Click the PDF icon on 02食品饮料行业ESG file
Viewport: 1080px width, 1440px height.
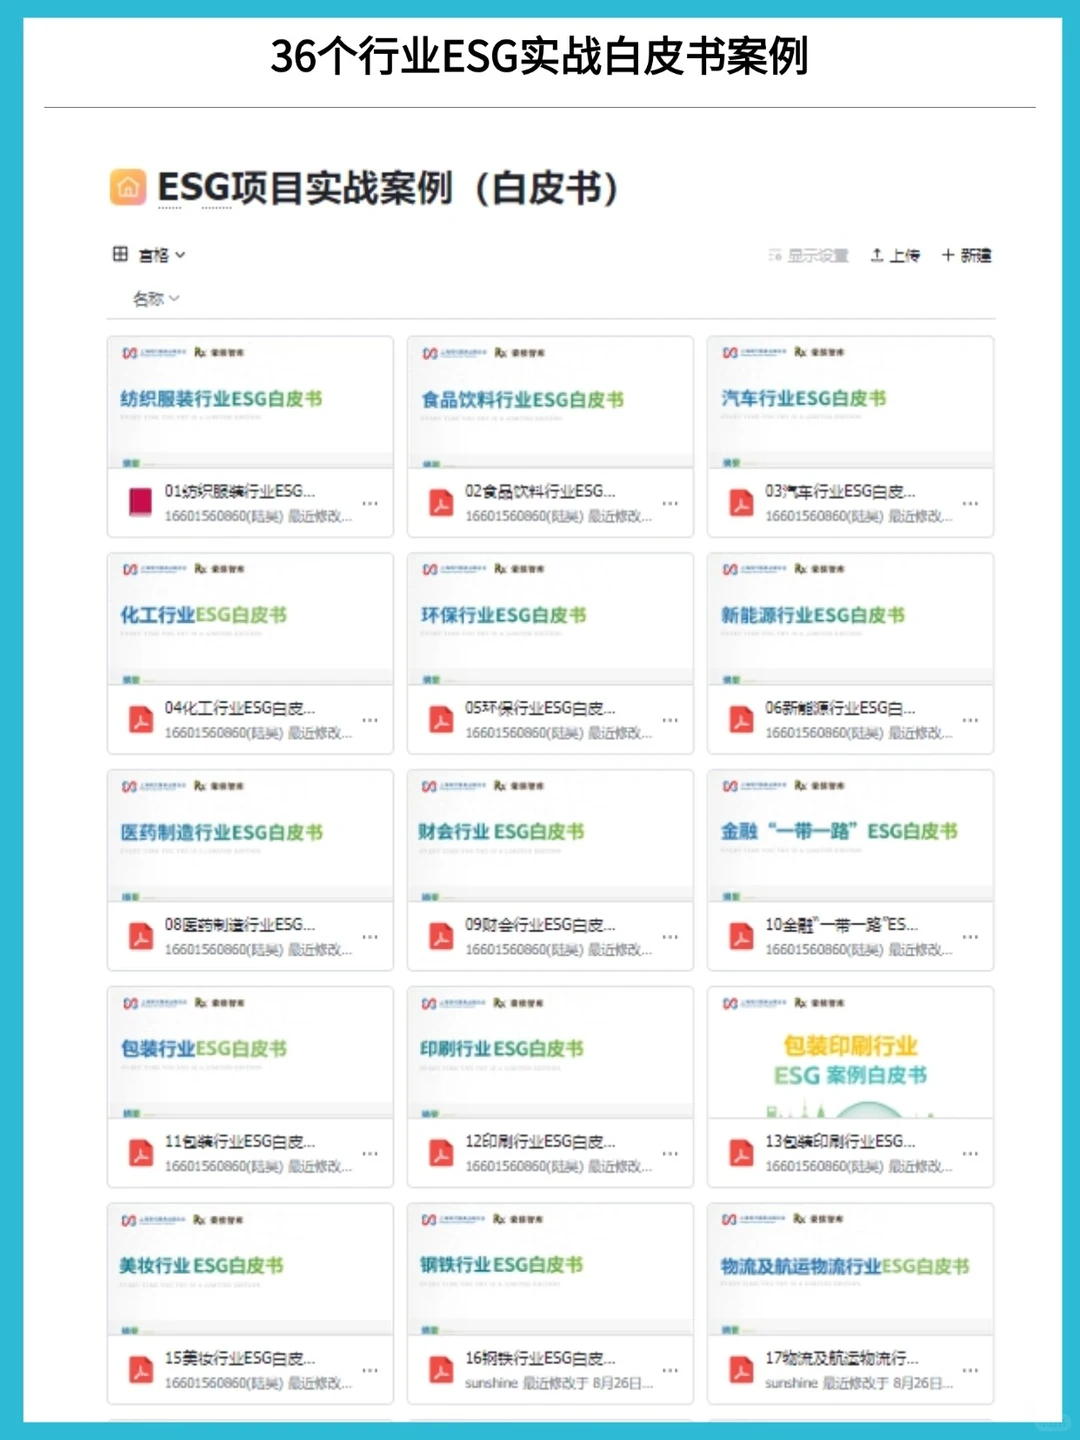coord(440,503)
